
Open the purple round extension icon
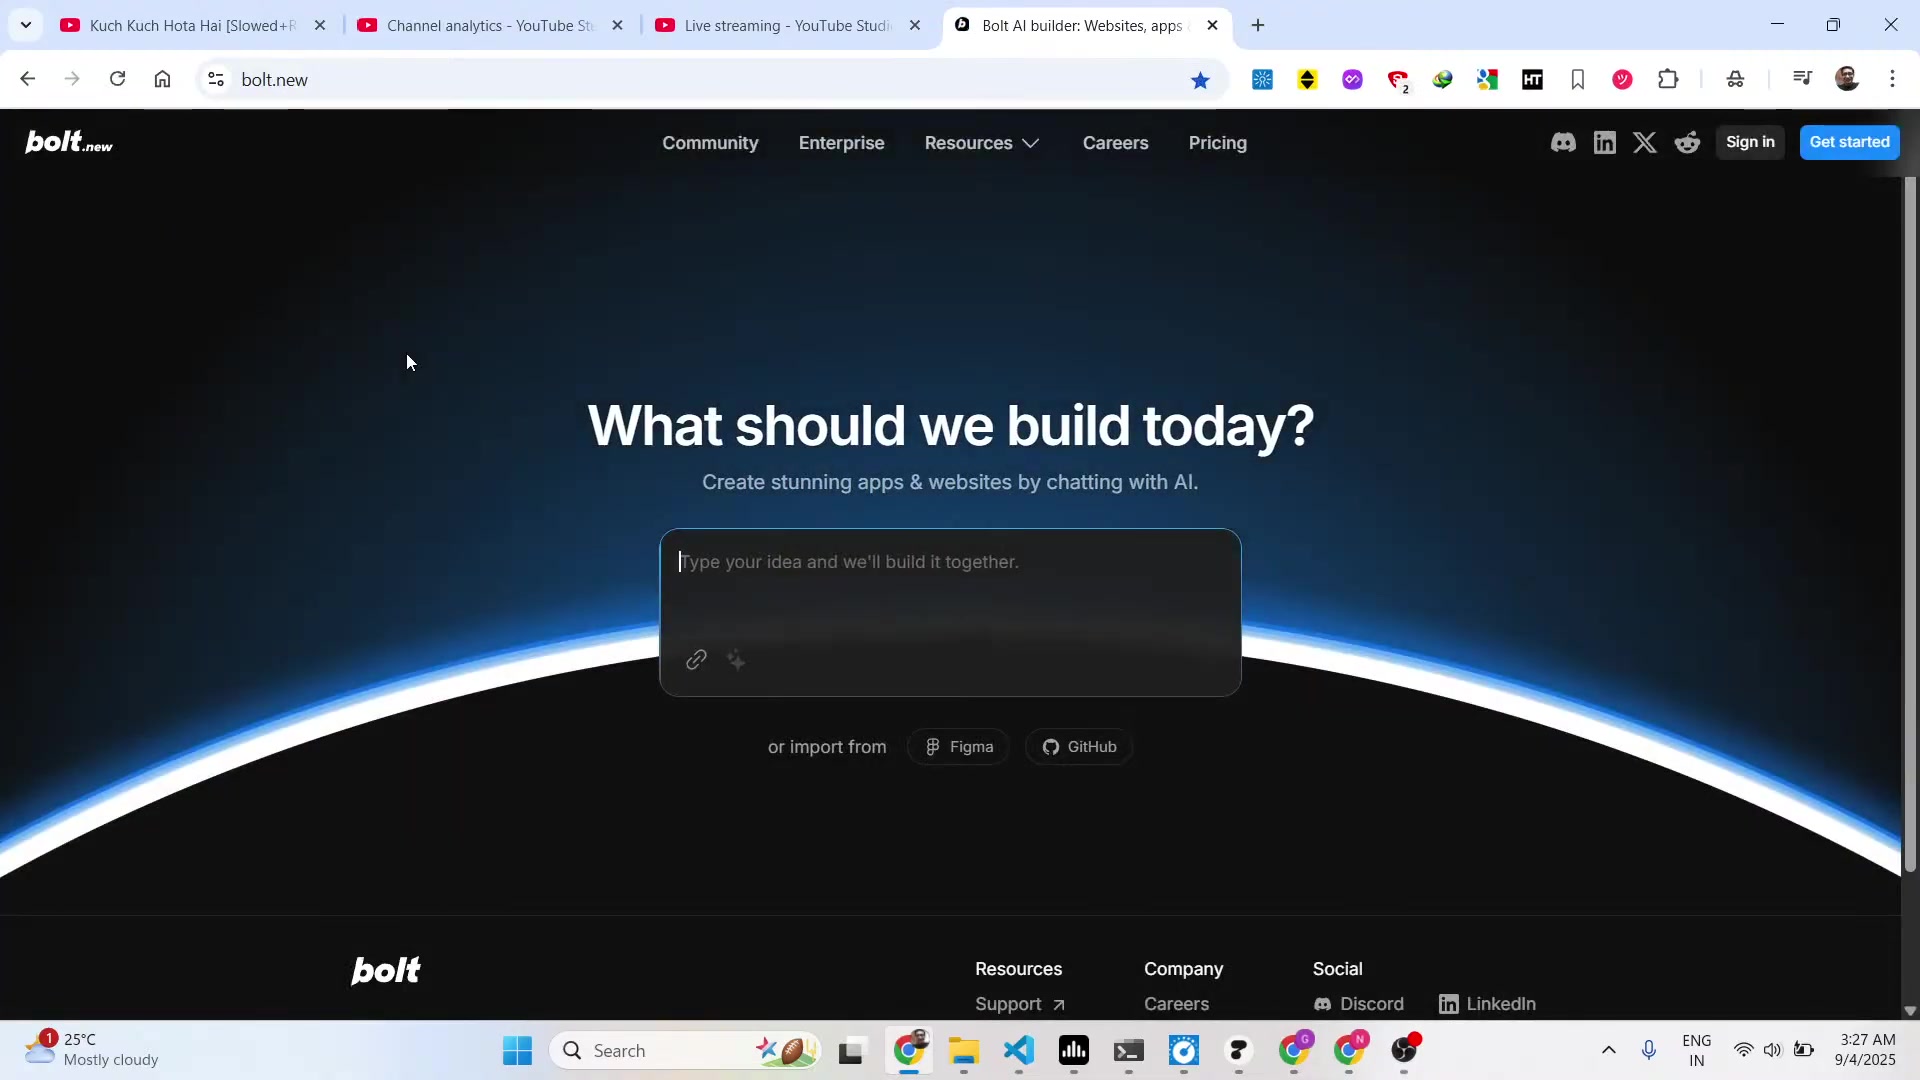1352,79
